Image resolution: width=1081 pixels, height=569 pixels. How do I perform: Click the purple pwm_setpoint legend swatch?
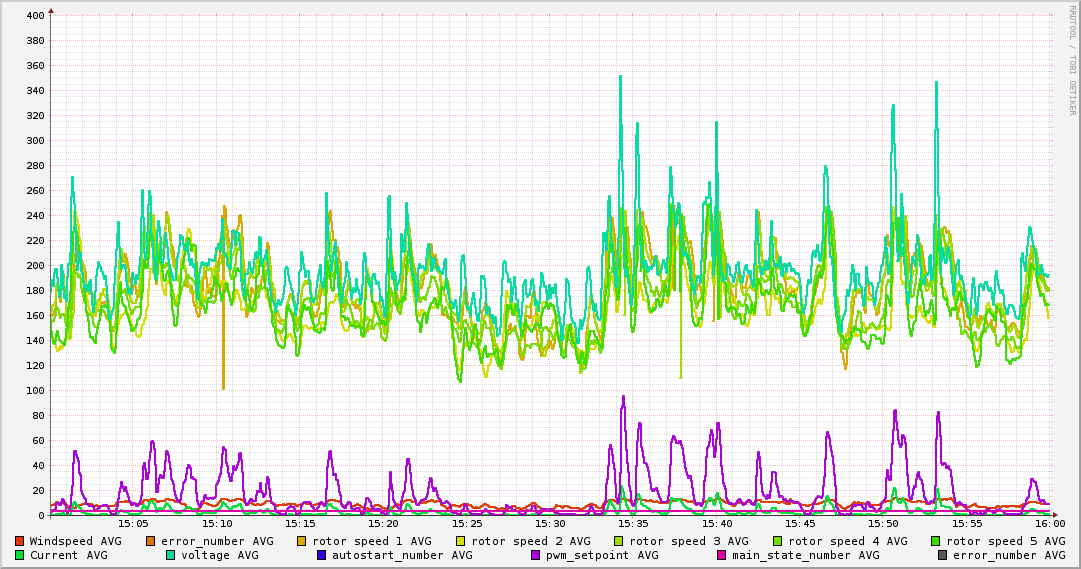(536, 555)
